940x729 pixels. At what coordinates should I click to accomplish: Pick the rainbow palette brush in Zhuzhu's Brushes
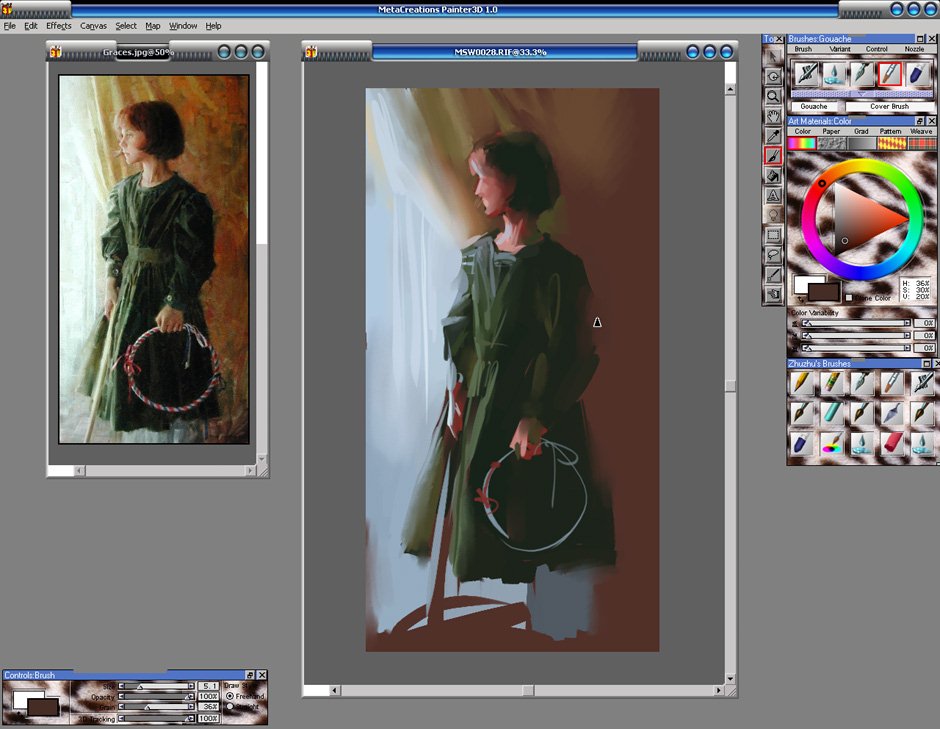click(831, 444)
